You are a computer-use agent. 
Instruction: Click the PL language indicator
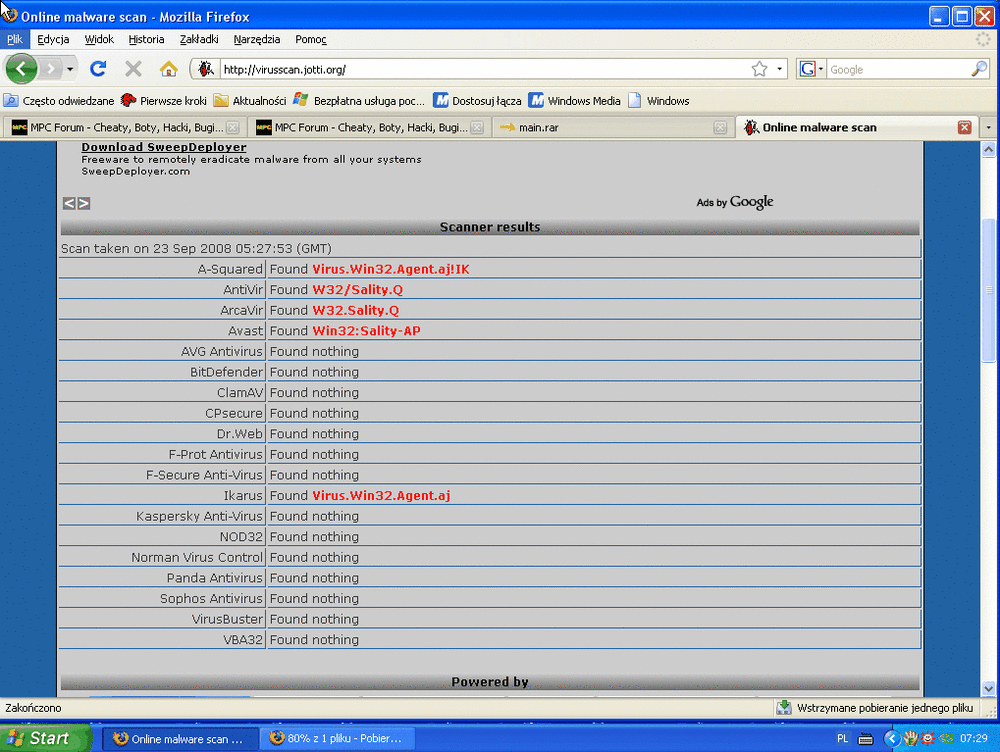point(842,739)
